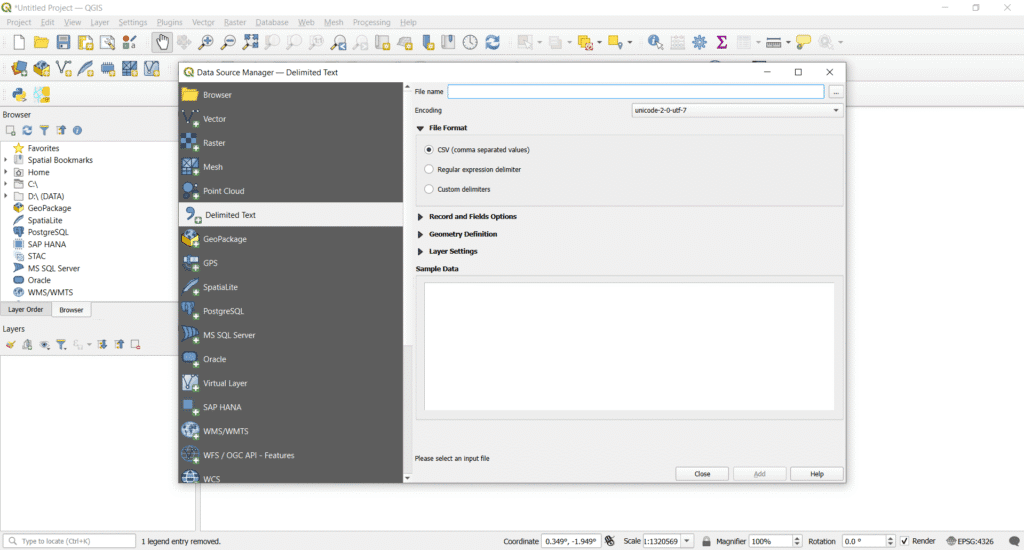Open the EPSG:4326 CRS button
Screen dimensions: 1024x550
[x=970, y=541]
